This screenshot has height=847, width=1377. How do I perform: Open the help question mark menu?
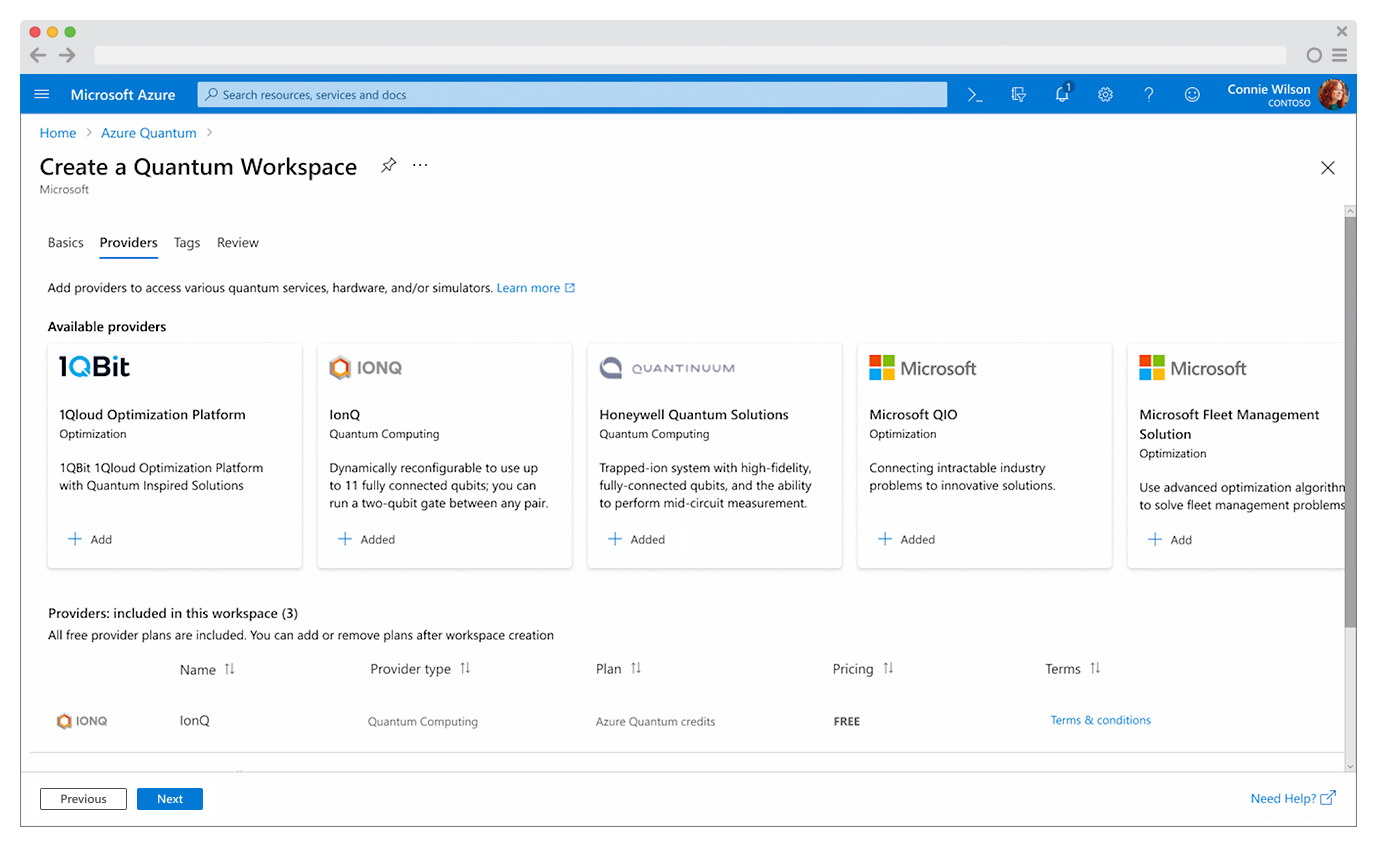pos(1148,94)
